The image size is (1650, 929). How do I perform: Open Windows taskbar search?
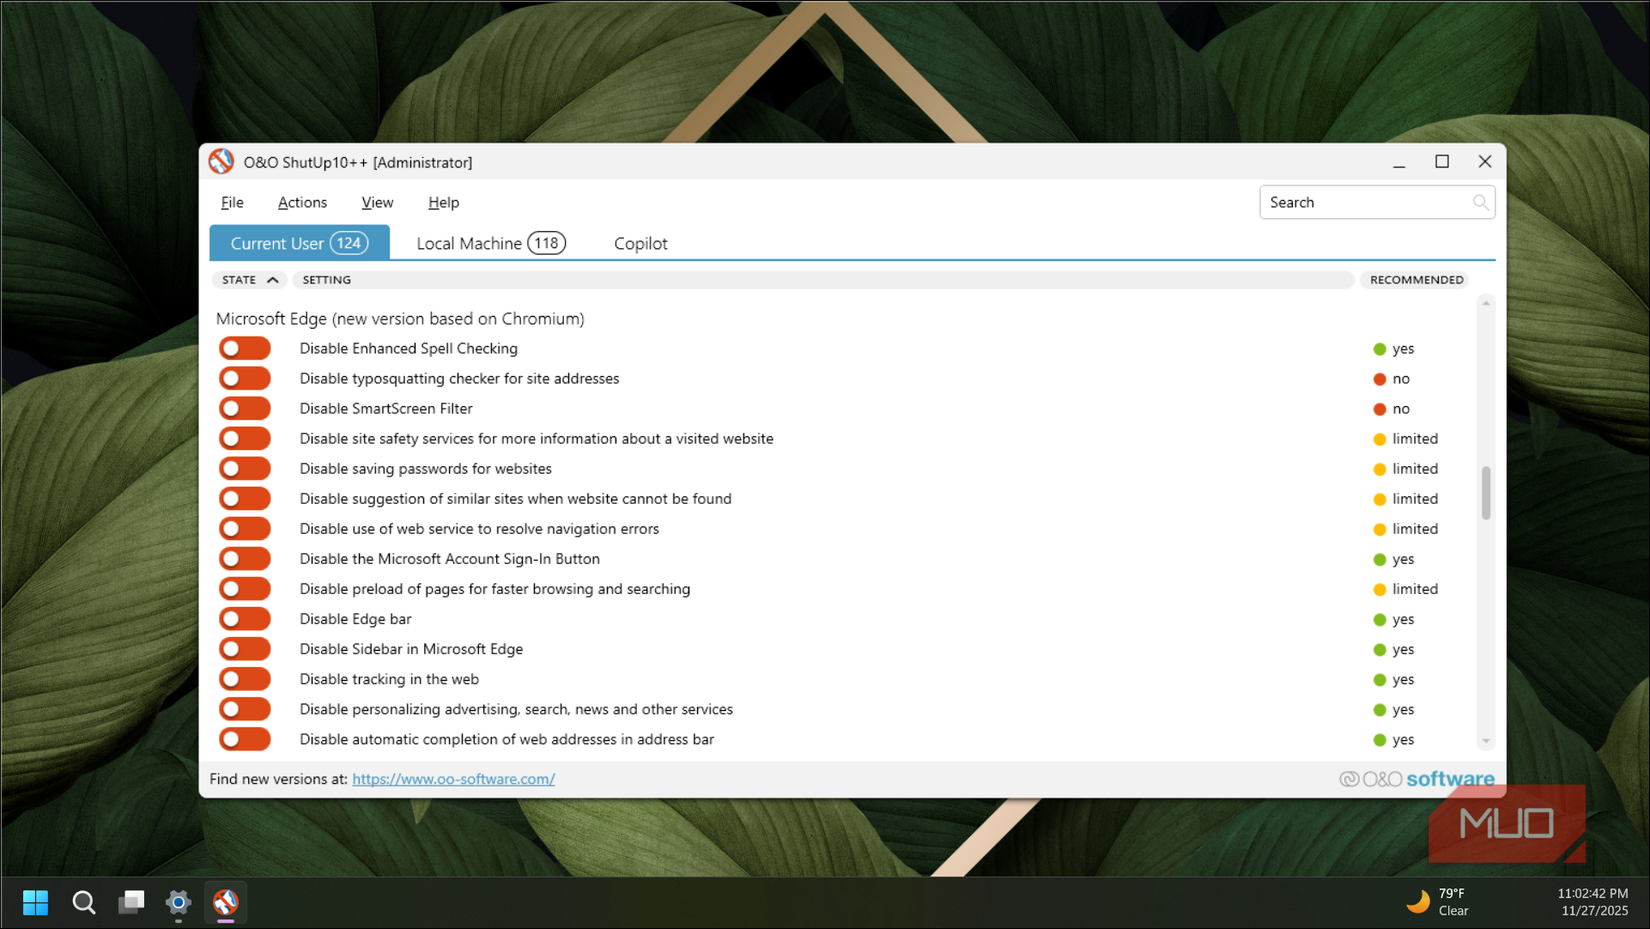(x=84, y=902)
